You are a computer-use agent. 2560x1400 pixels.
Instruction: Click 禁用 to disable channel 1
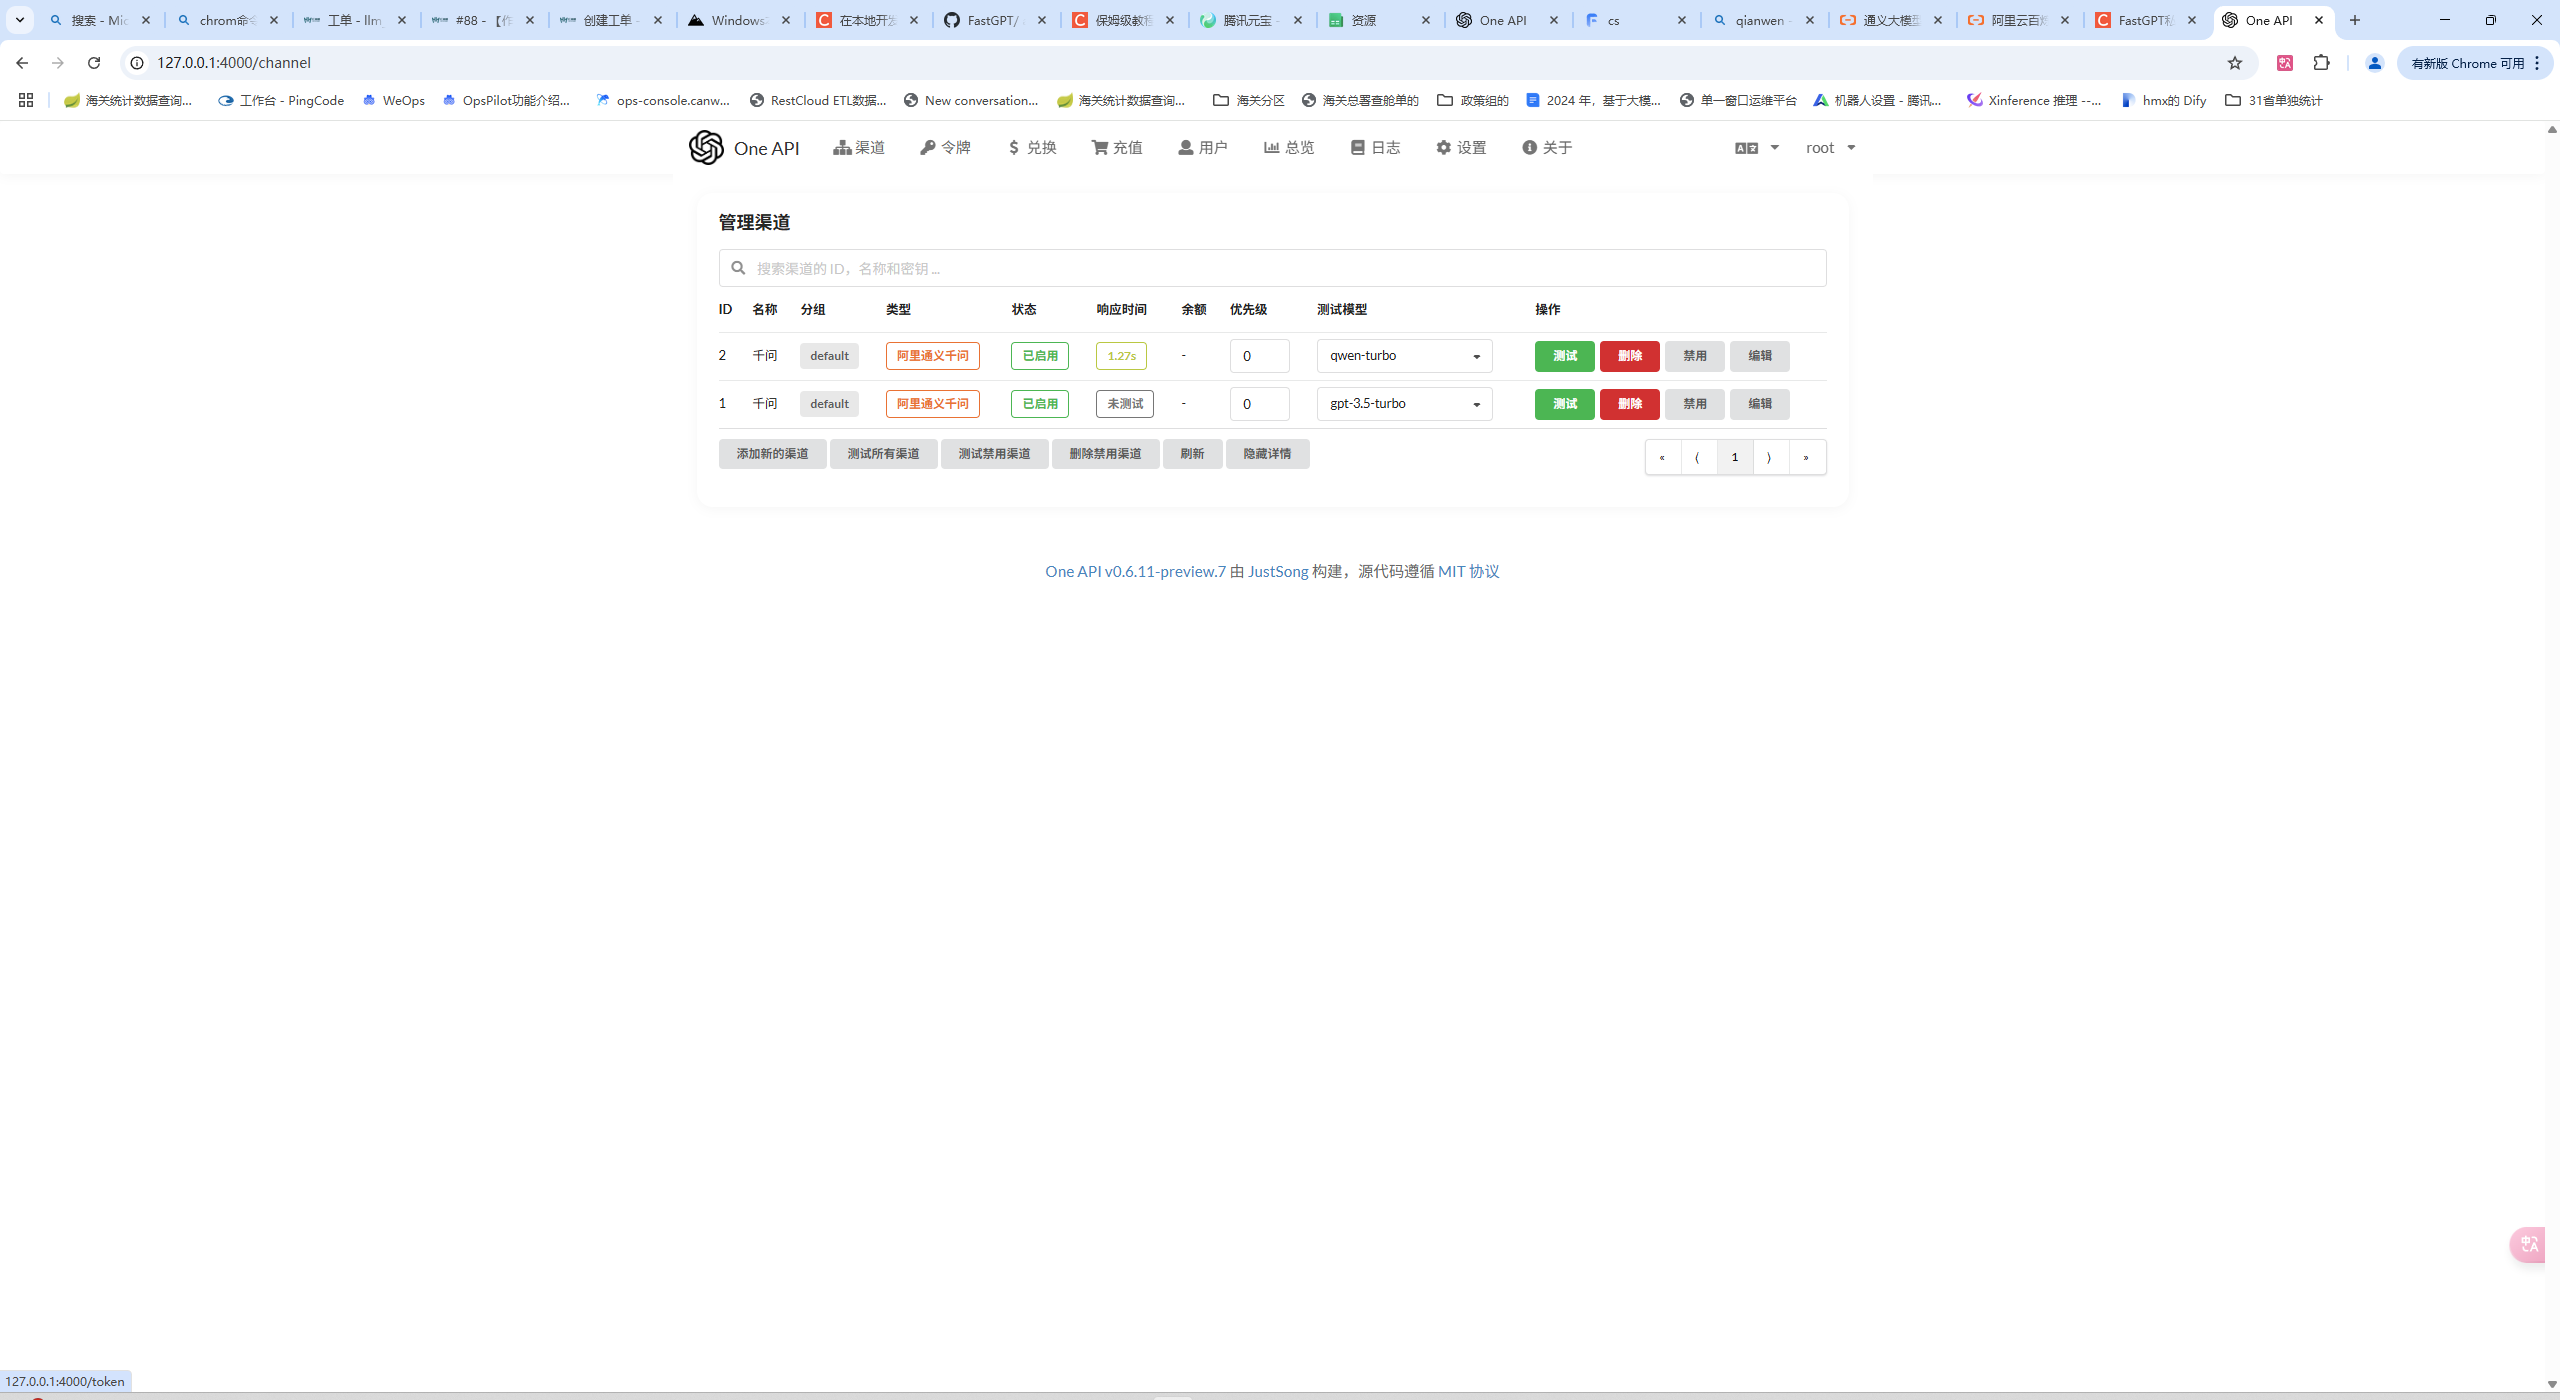coord(1694,404)
